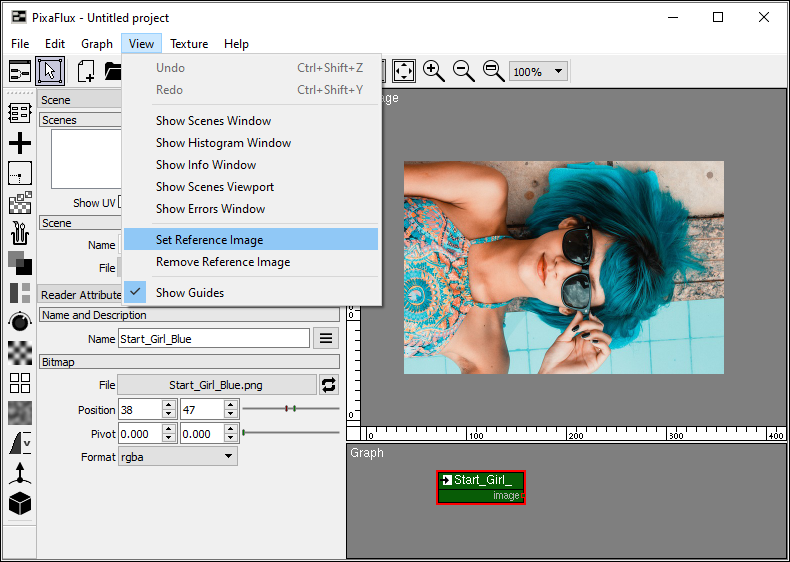Screen dimensions: 790x562
Task: Click the Start_Girl_Blue.png file button
Action: pyautogui.click(x=216, y=385)
